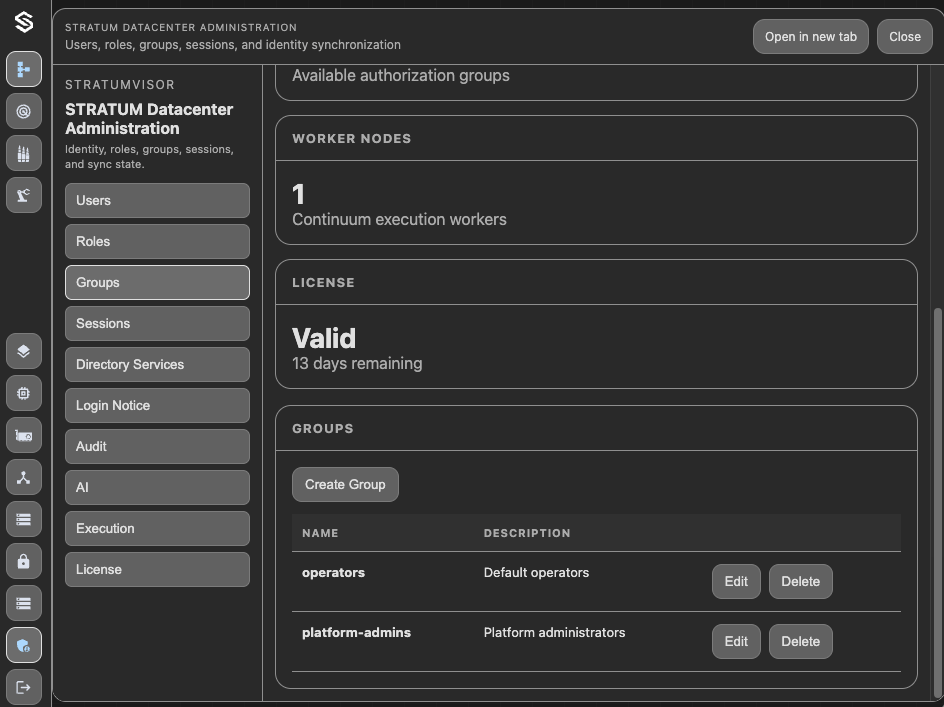The width and height of the screenshot is (944, 707).
Task: Go to the Roles section
Action: [157, 241]
